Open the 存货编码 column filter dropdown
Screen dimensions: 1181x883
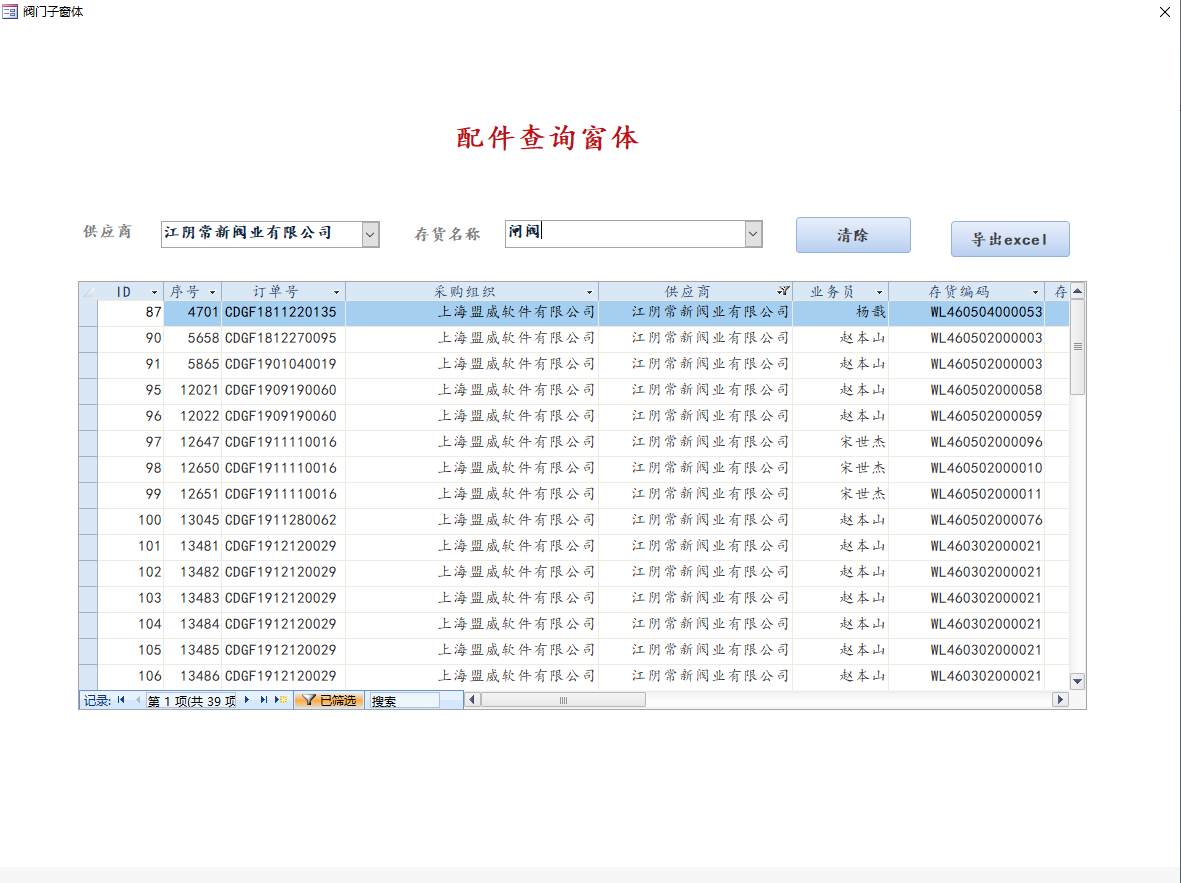pyautogui.click(x=1036, y=292)
